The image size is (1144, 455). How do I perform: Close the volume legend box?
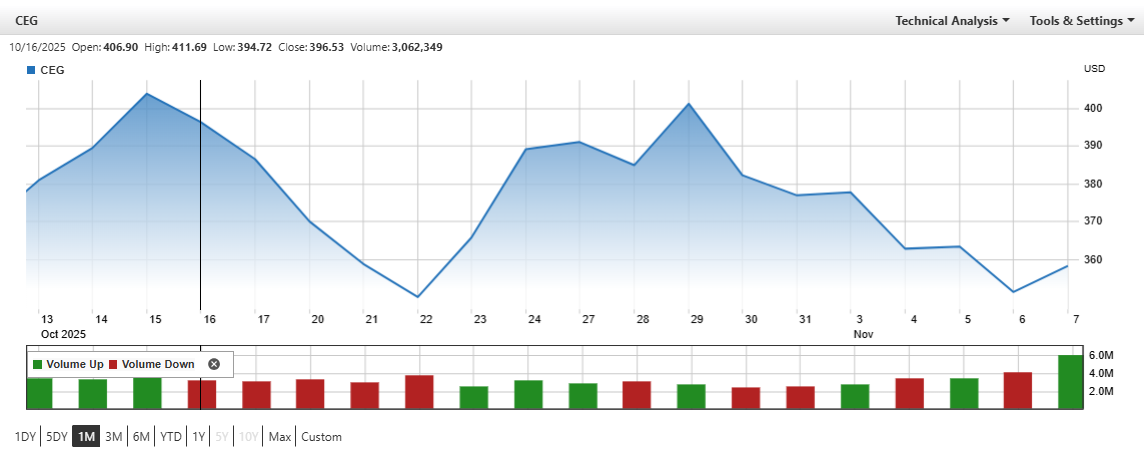point(213,364)
